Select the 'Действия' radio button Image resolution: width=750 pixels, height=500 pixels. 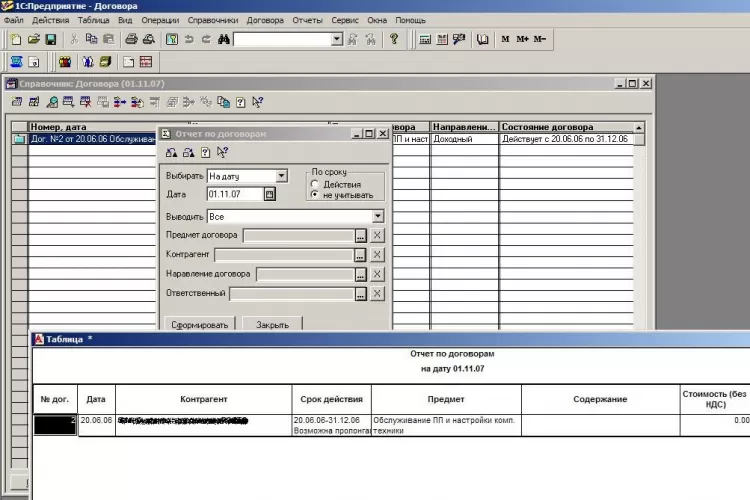coord(315,184)
